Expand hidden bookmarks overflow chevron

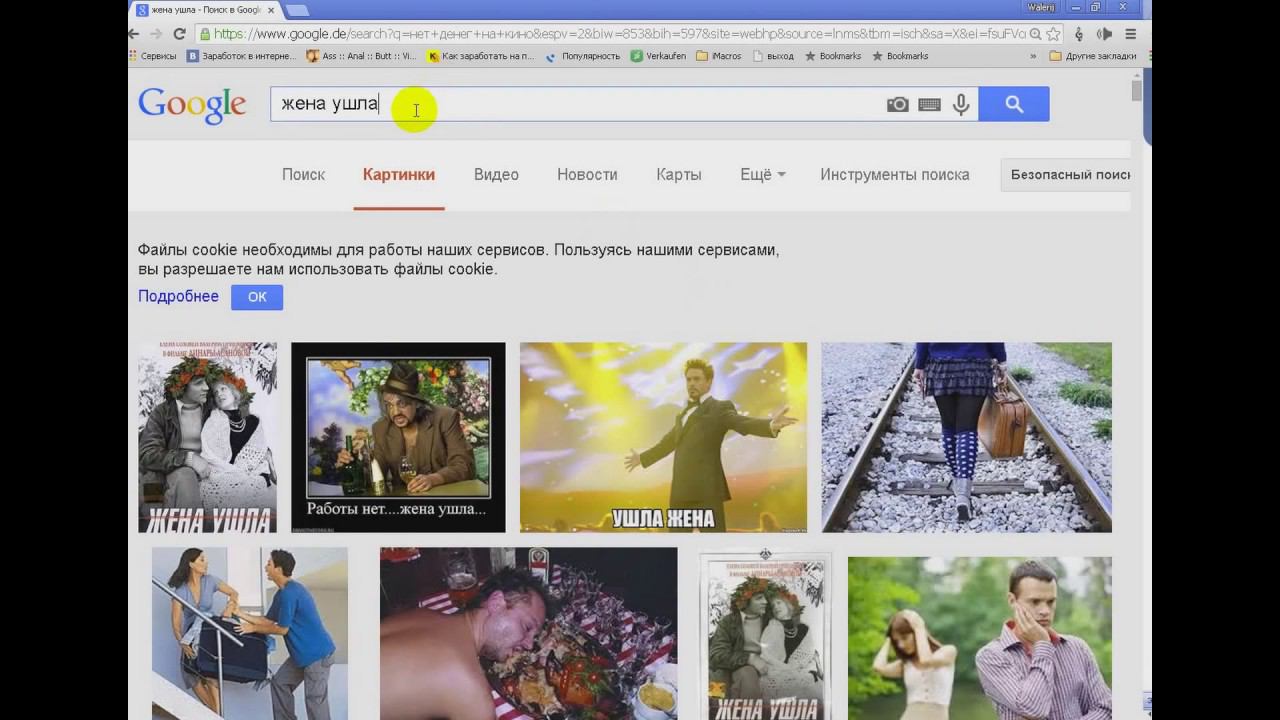(1033, 56)
